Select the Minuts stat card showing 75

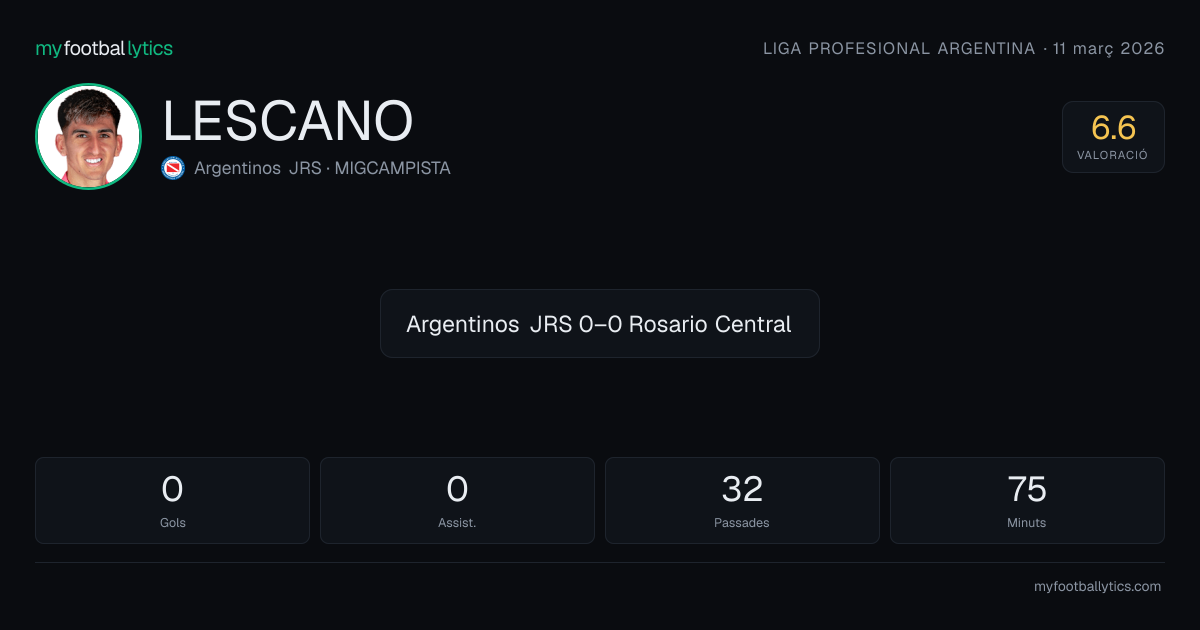[1027, 500]
